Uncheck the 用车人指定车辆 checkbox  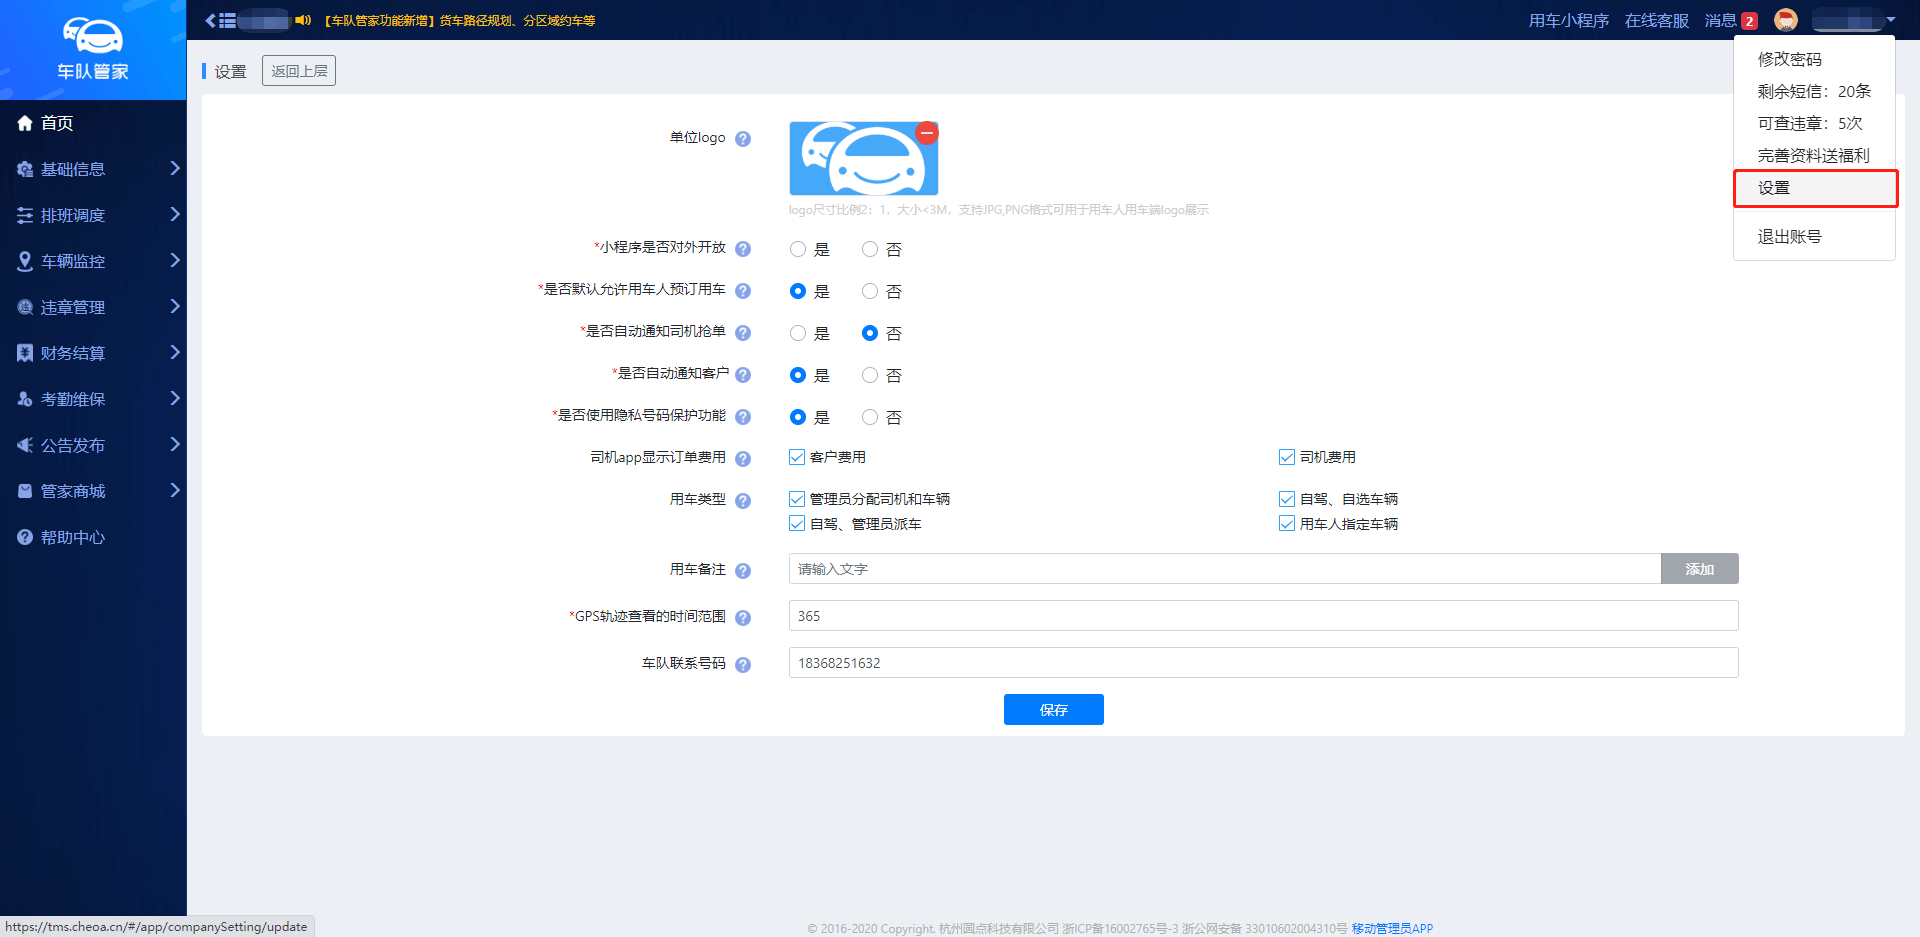[x=1287, y=524]
